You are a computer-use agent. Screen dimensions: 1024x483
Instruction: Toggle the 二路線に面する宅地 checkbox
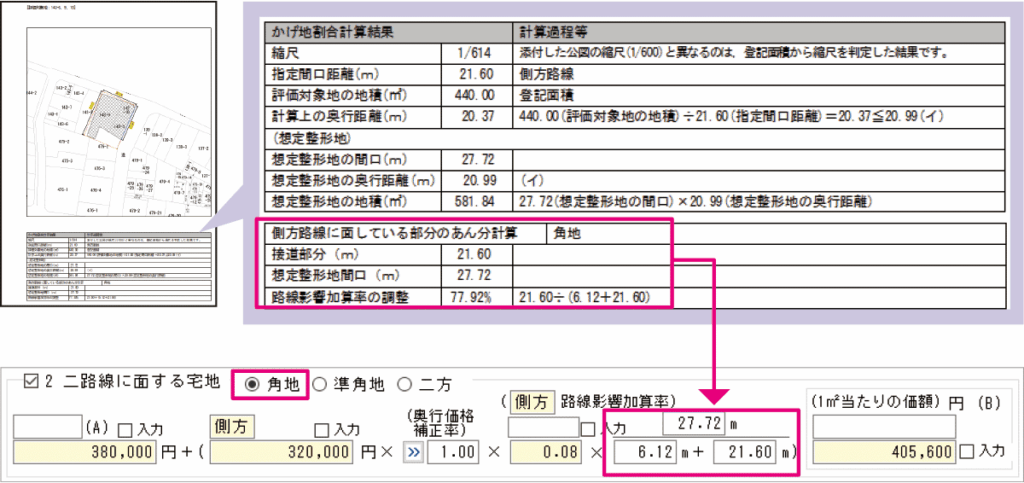[30, 384]
